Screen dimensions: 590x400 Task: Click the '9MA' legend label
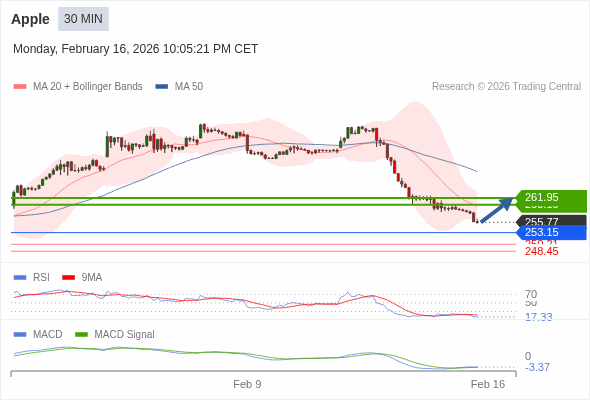click(x=92, y=278)
